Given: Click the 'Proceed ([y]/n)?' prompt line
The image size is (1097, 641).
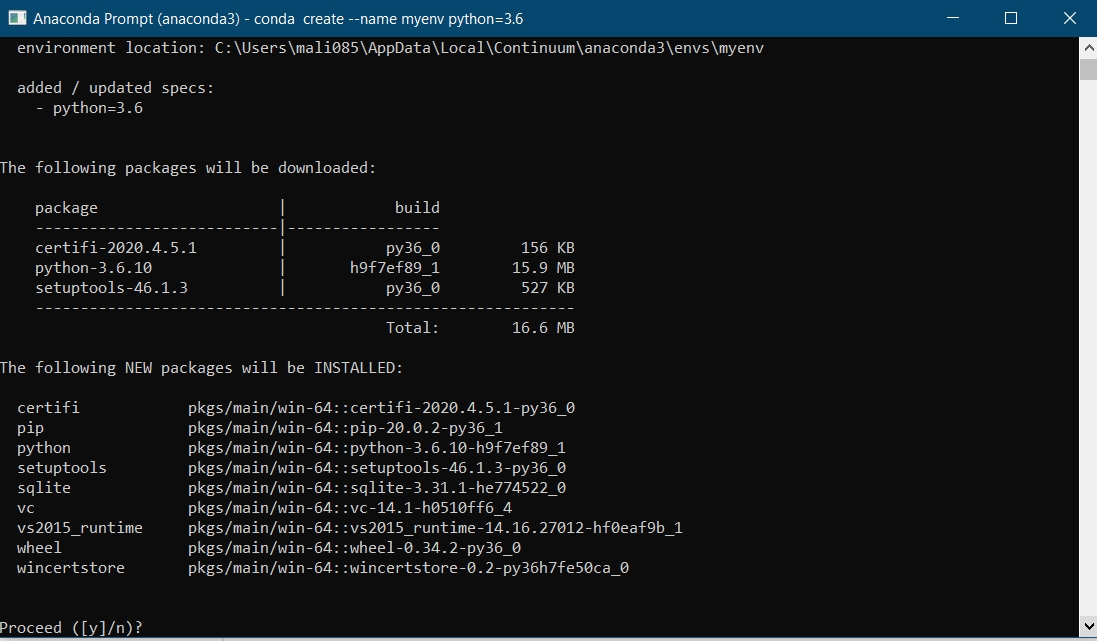Looking at the screenshot, I should coord(71,628).
